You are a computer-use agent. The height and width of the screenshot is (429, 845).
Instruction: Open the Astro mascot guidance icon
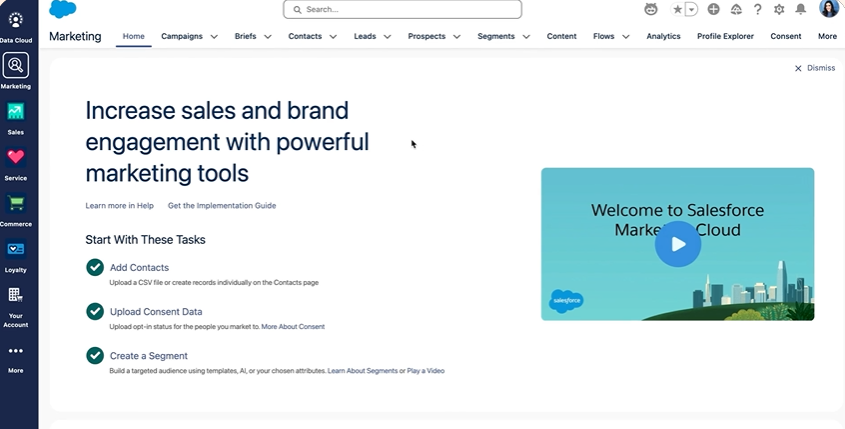pyautogui.click(x=651, y=9)
